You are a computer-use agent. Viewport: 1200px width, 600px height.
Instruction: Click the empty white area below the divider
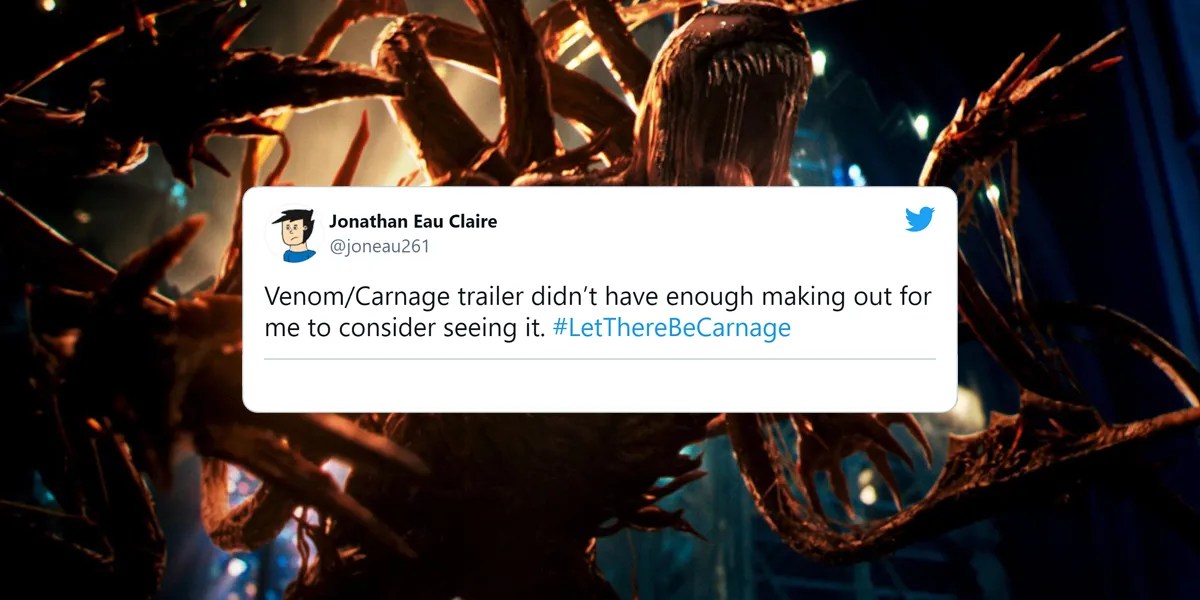tap(600, 385)
